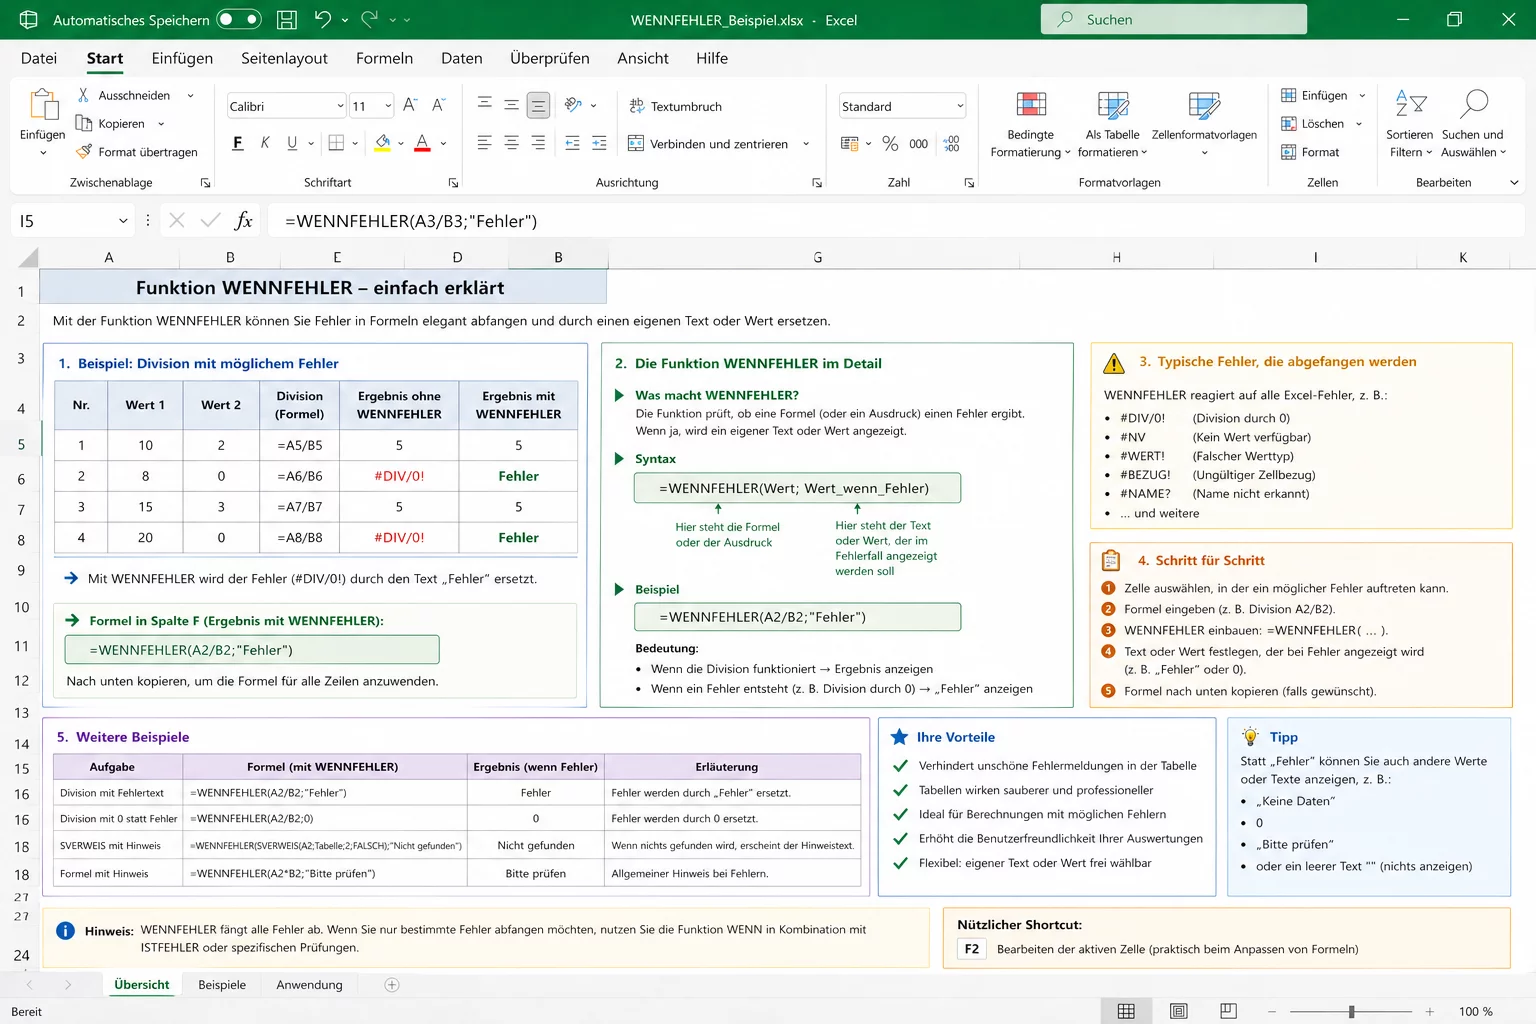Open the Bedingte Formatierung icon
Screen dimensions: 1536x1024
coord(1030,105)
